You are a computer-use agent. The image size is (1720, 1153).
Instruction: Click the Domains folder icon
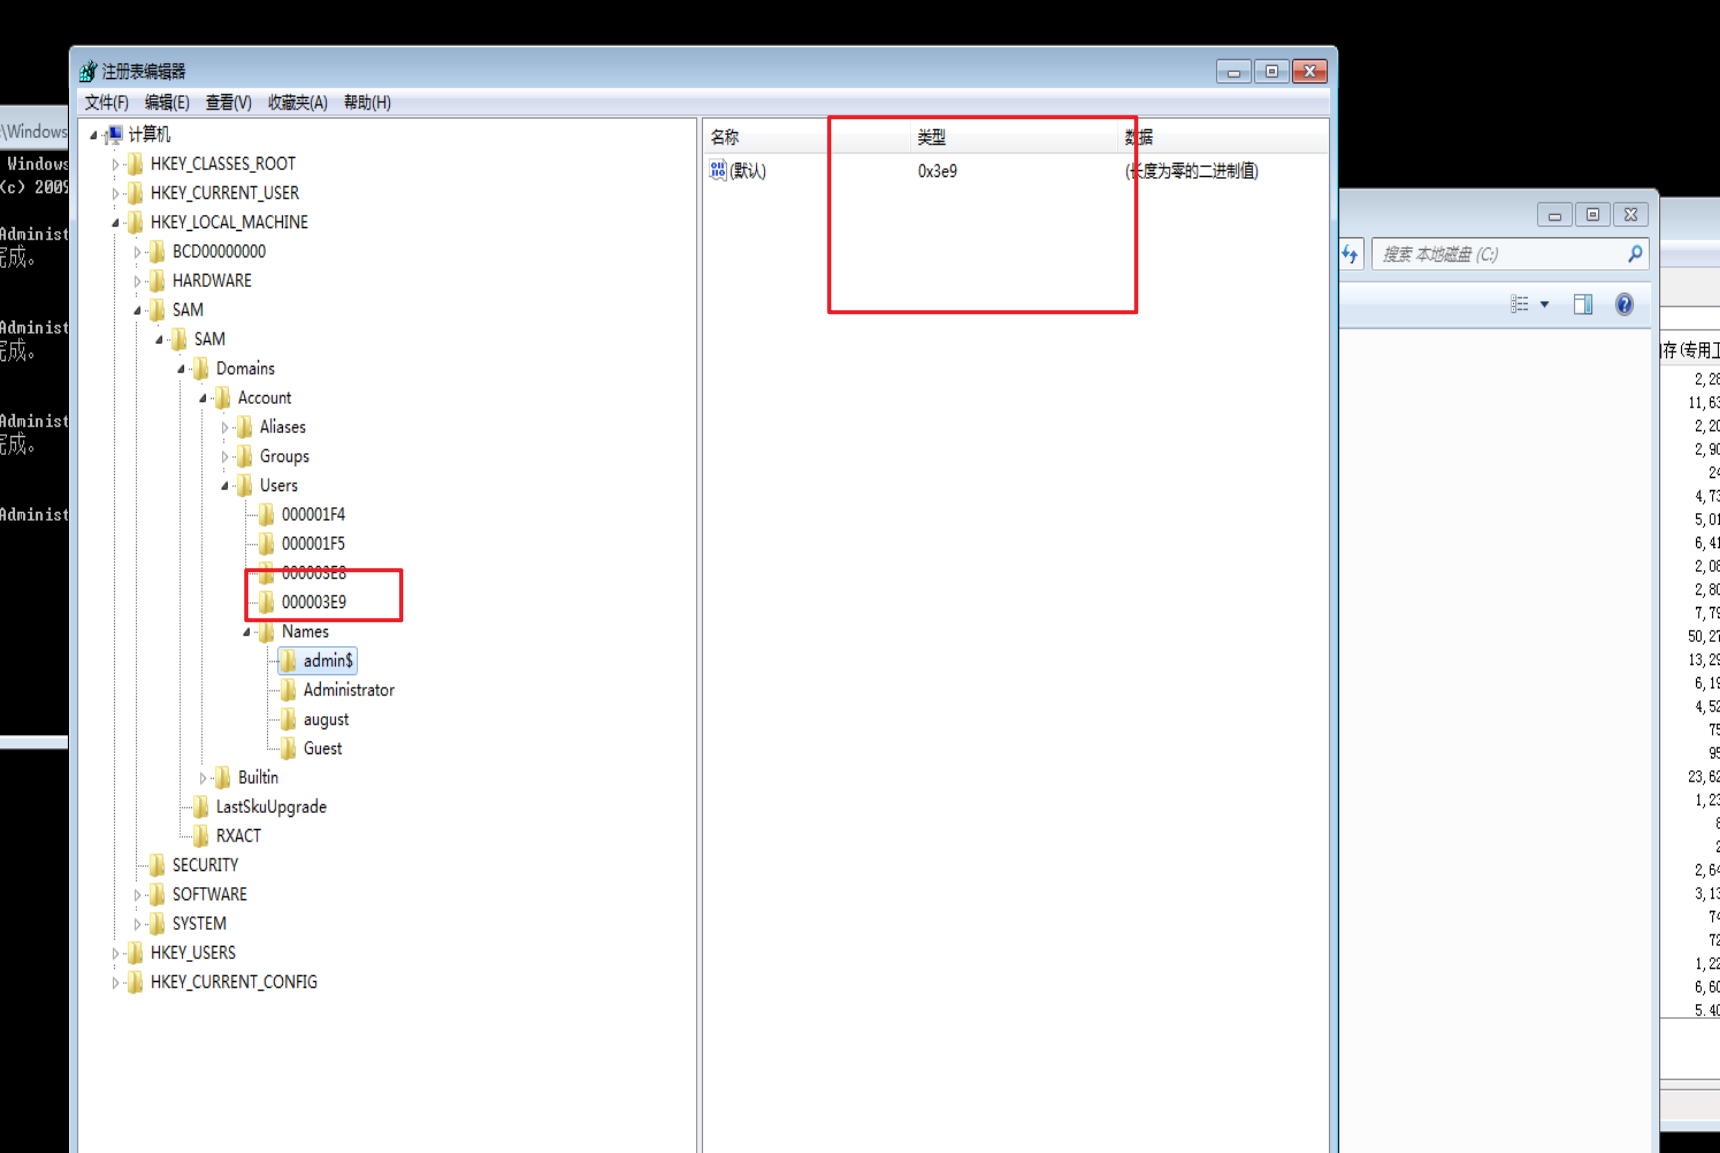tap(201, 368)
